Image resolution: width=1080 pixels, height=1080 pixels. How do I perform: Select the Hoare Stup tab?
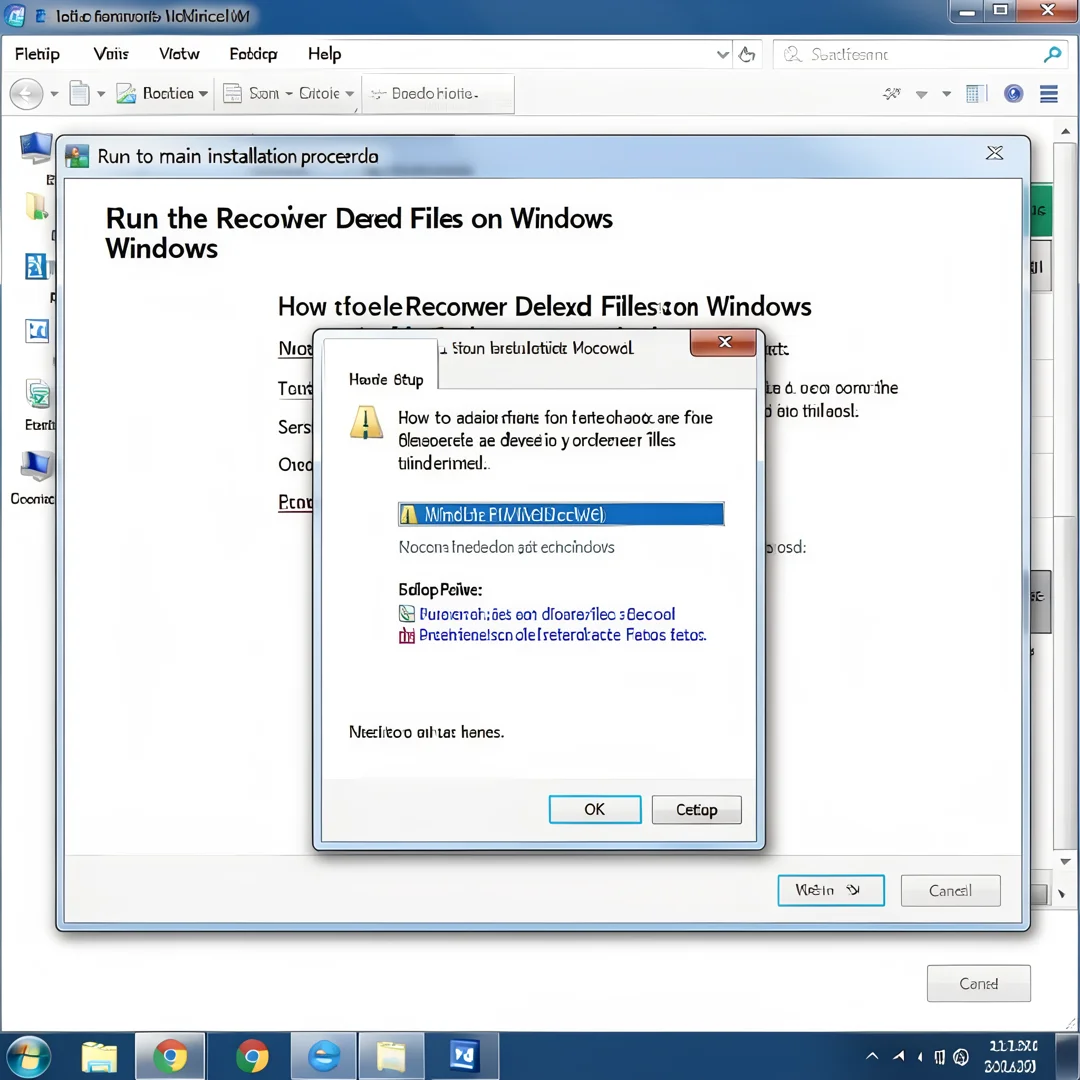pos(386,380)
